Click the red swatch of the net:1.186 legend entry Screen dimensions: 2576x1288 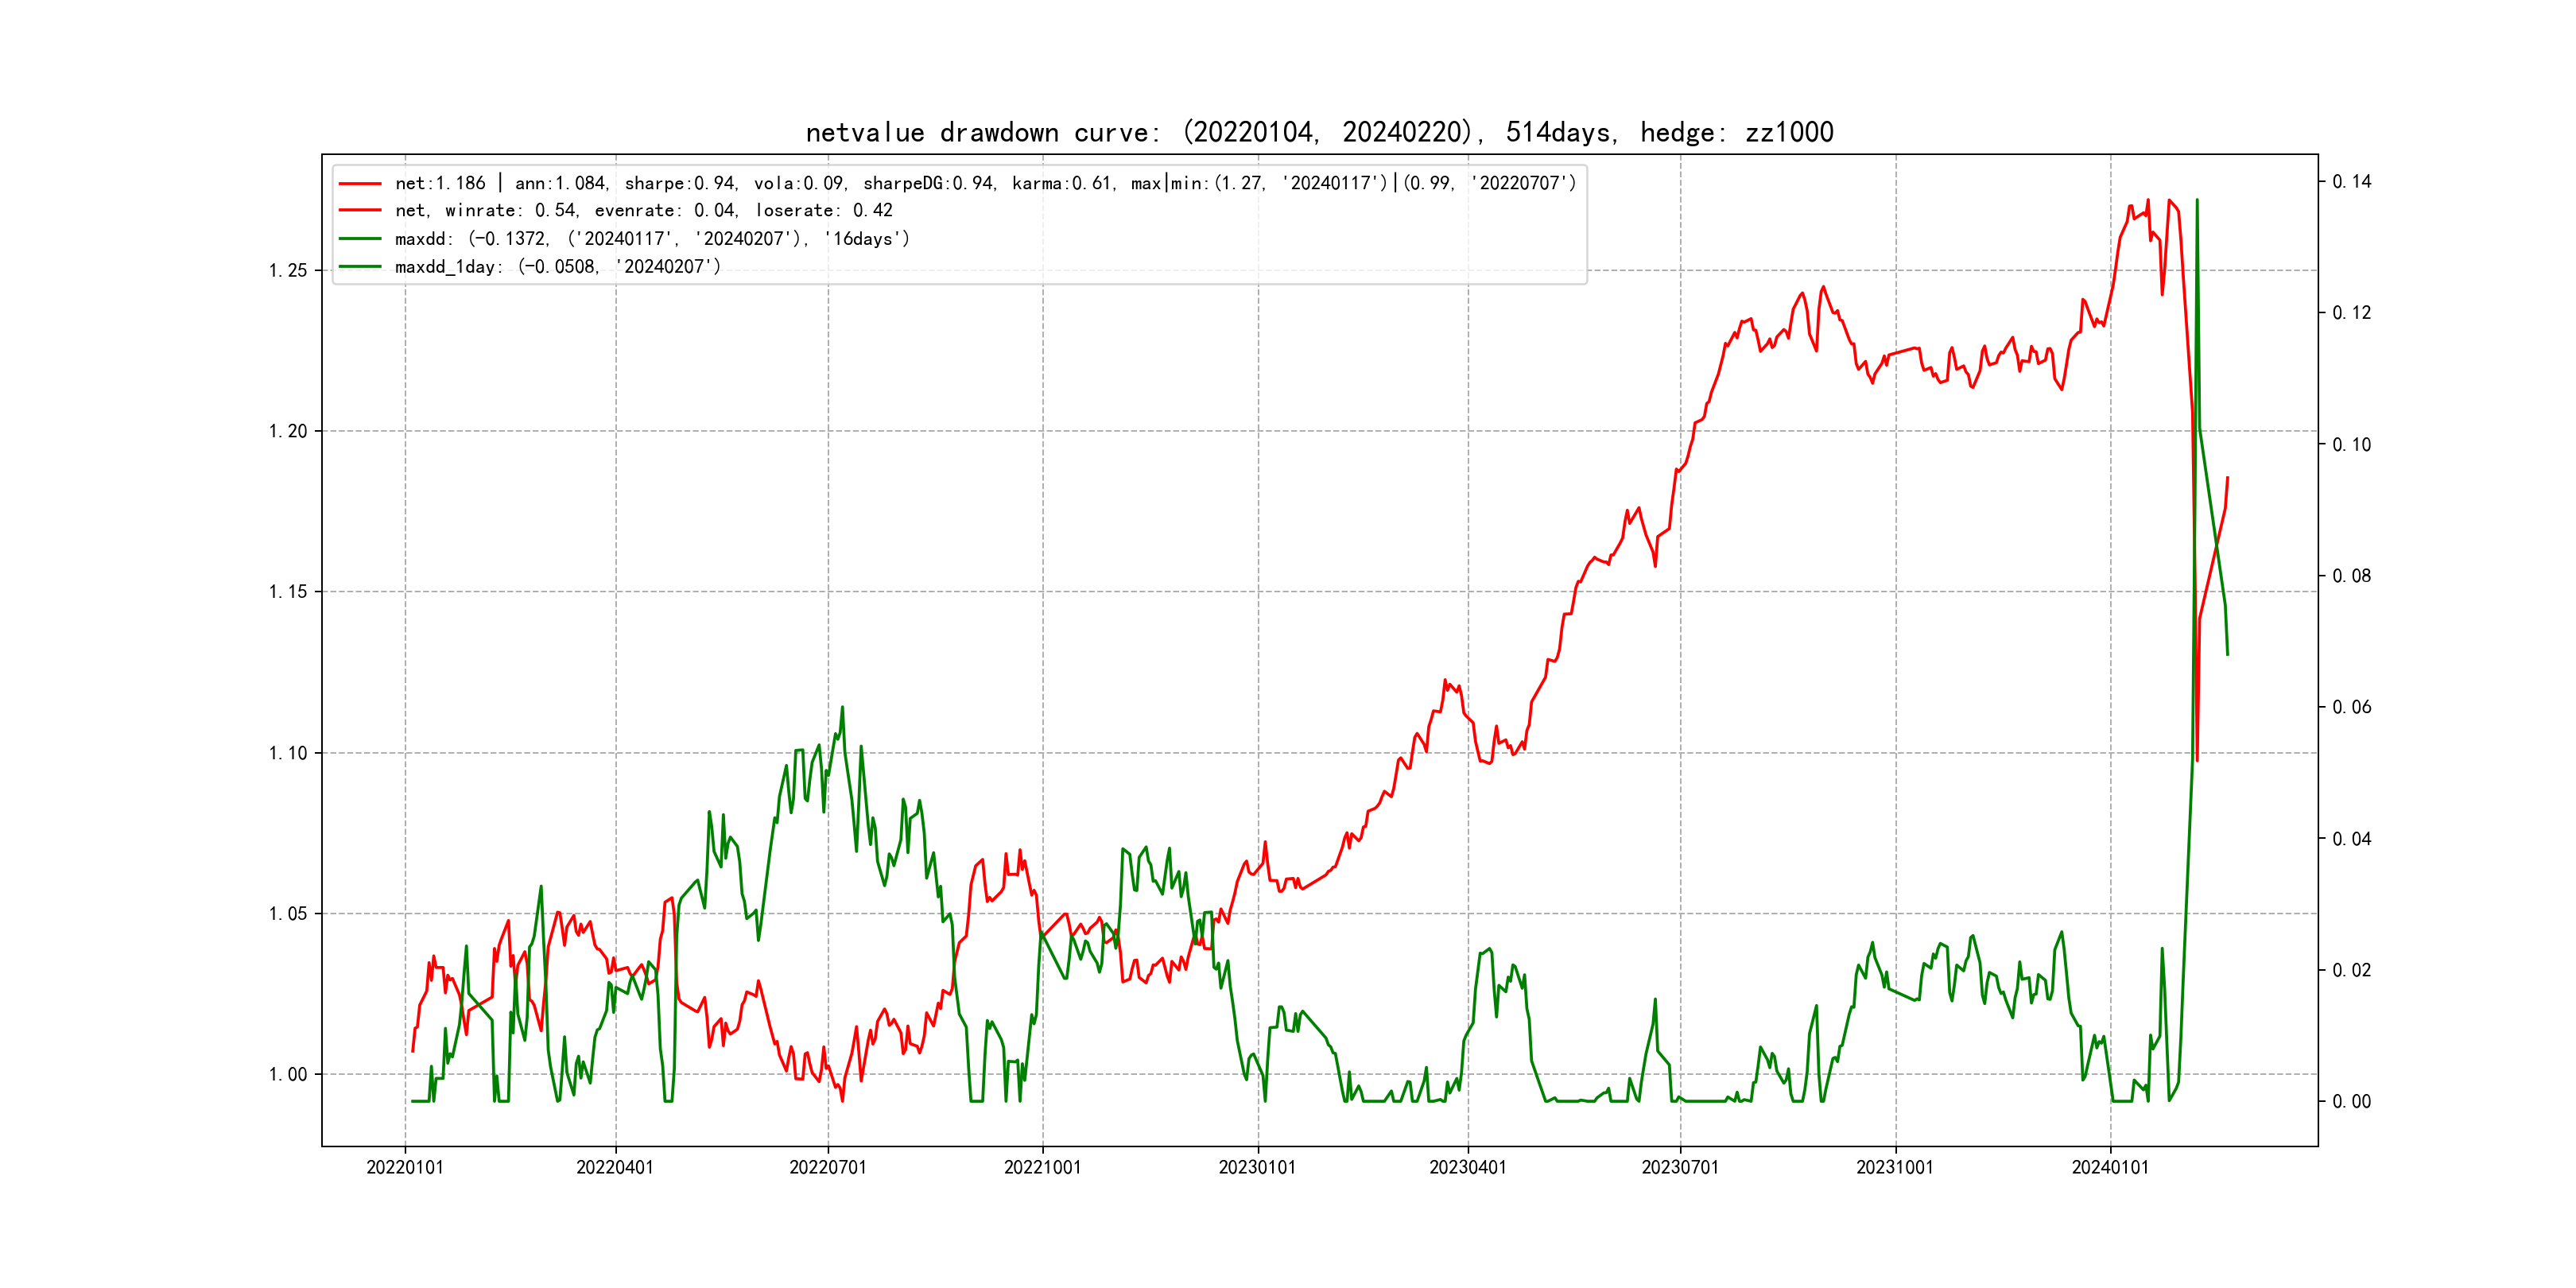pyautogui.click(x=360, y=183)
